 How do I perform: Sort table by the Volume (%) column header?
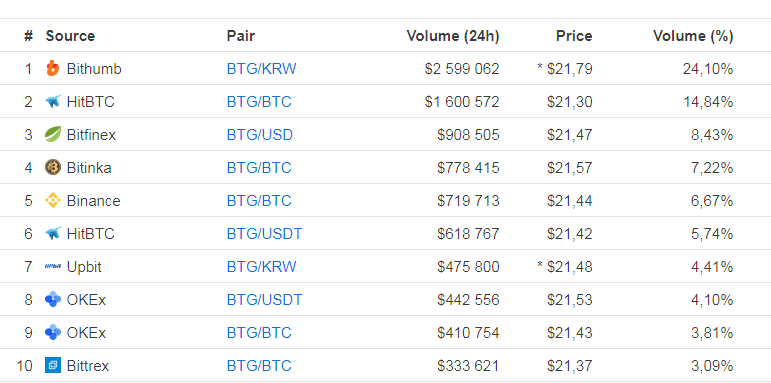point(693,36)
